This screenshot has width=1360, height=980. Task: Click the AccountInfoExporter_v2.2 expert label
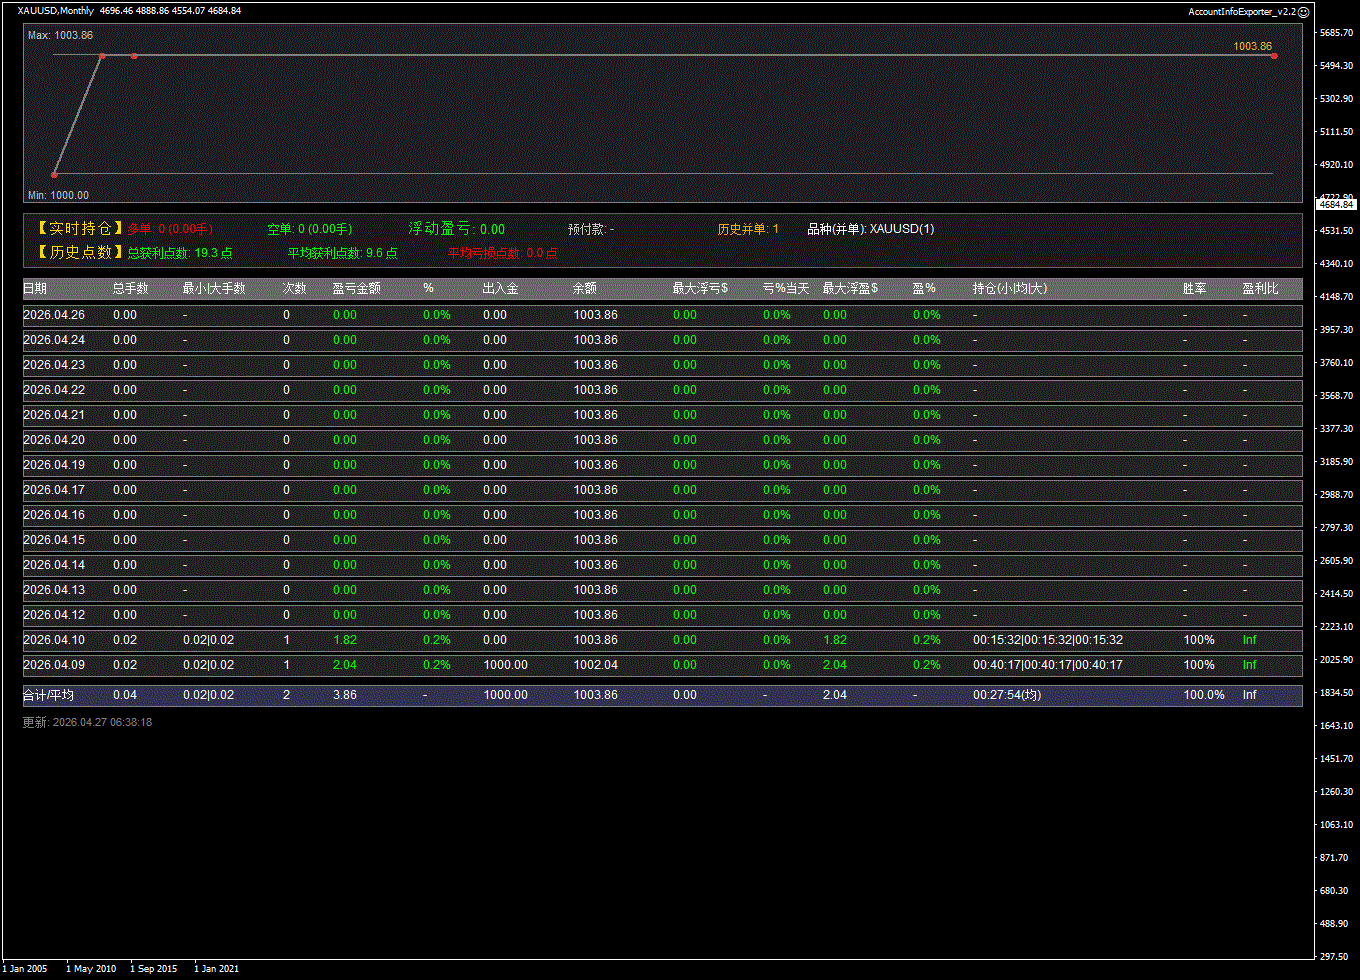pos(1241,11)
